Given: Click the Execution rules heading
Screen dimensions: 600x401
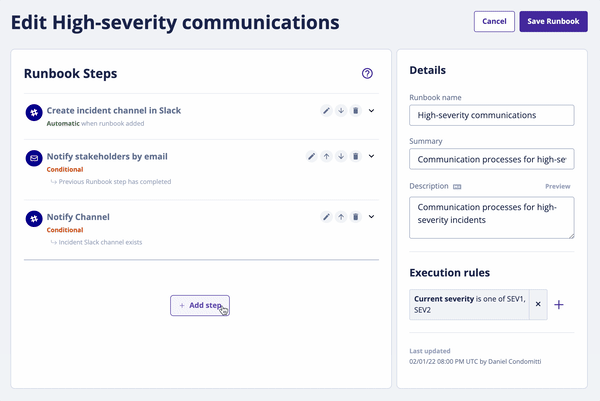Looking at the screenshot, I should 450,273.
